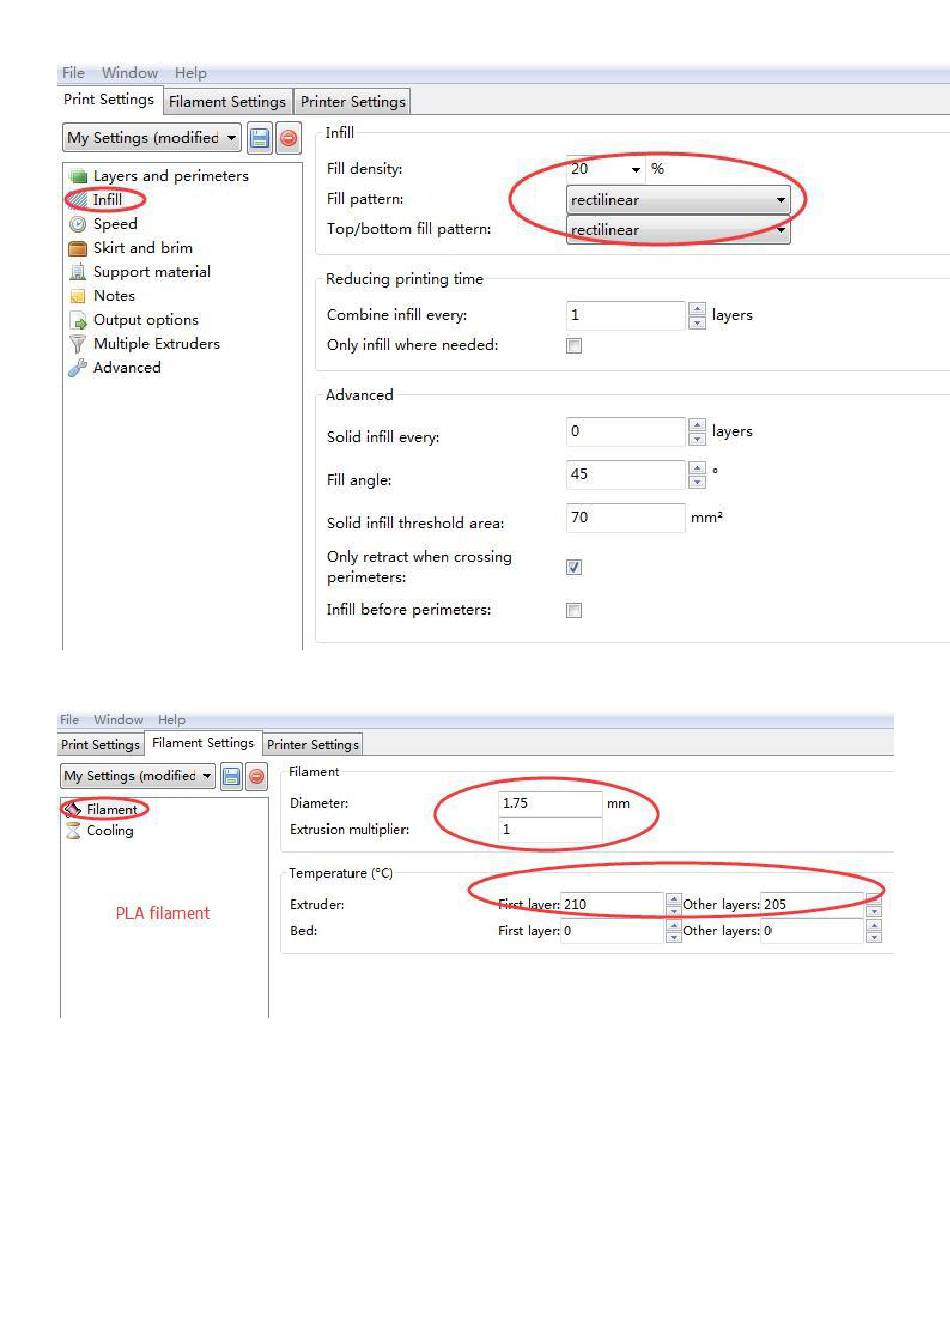Open the File menu in lower window
950x1343 pixels.
coord(69,720)
